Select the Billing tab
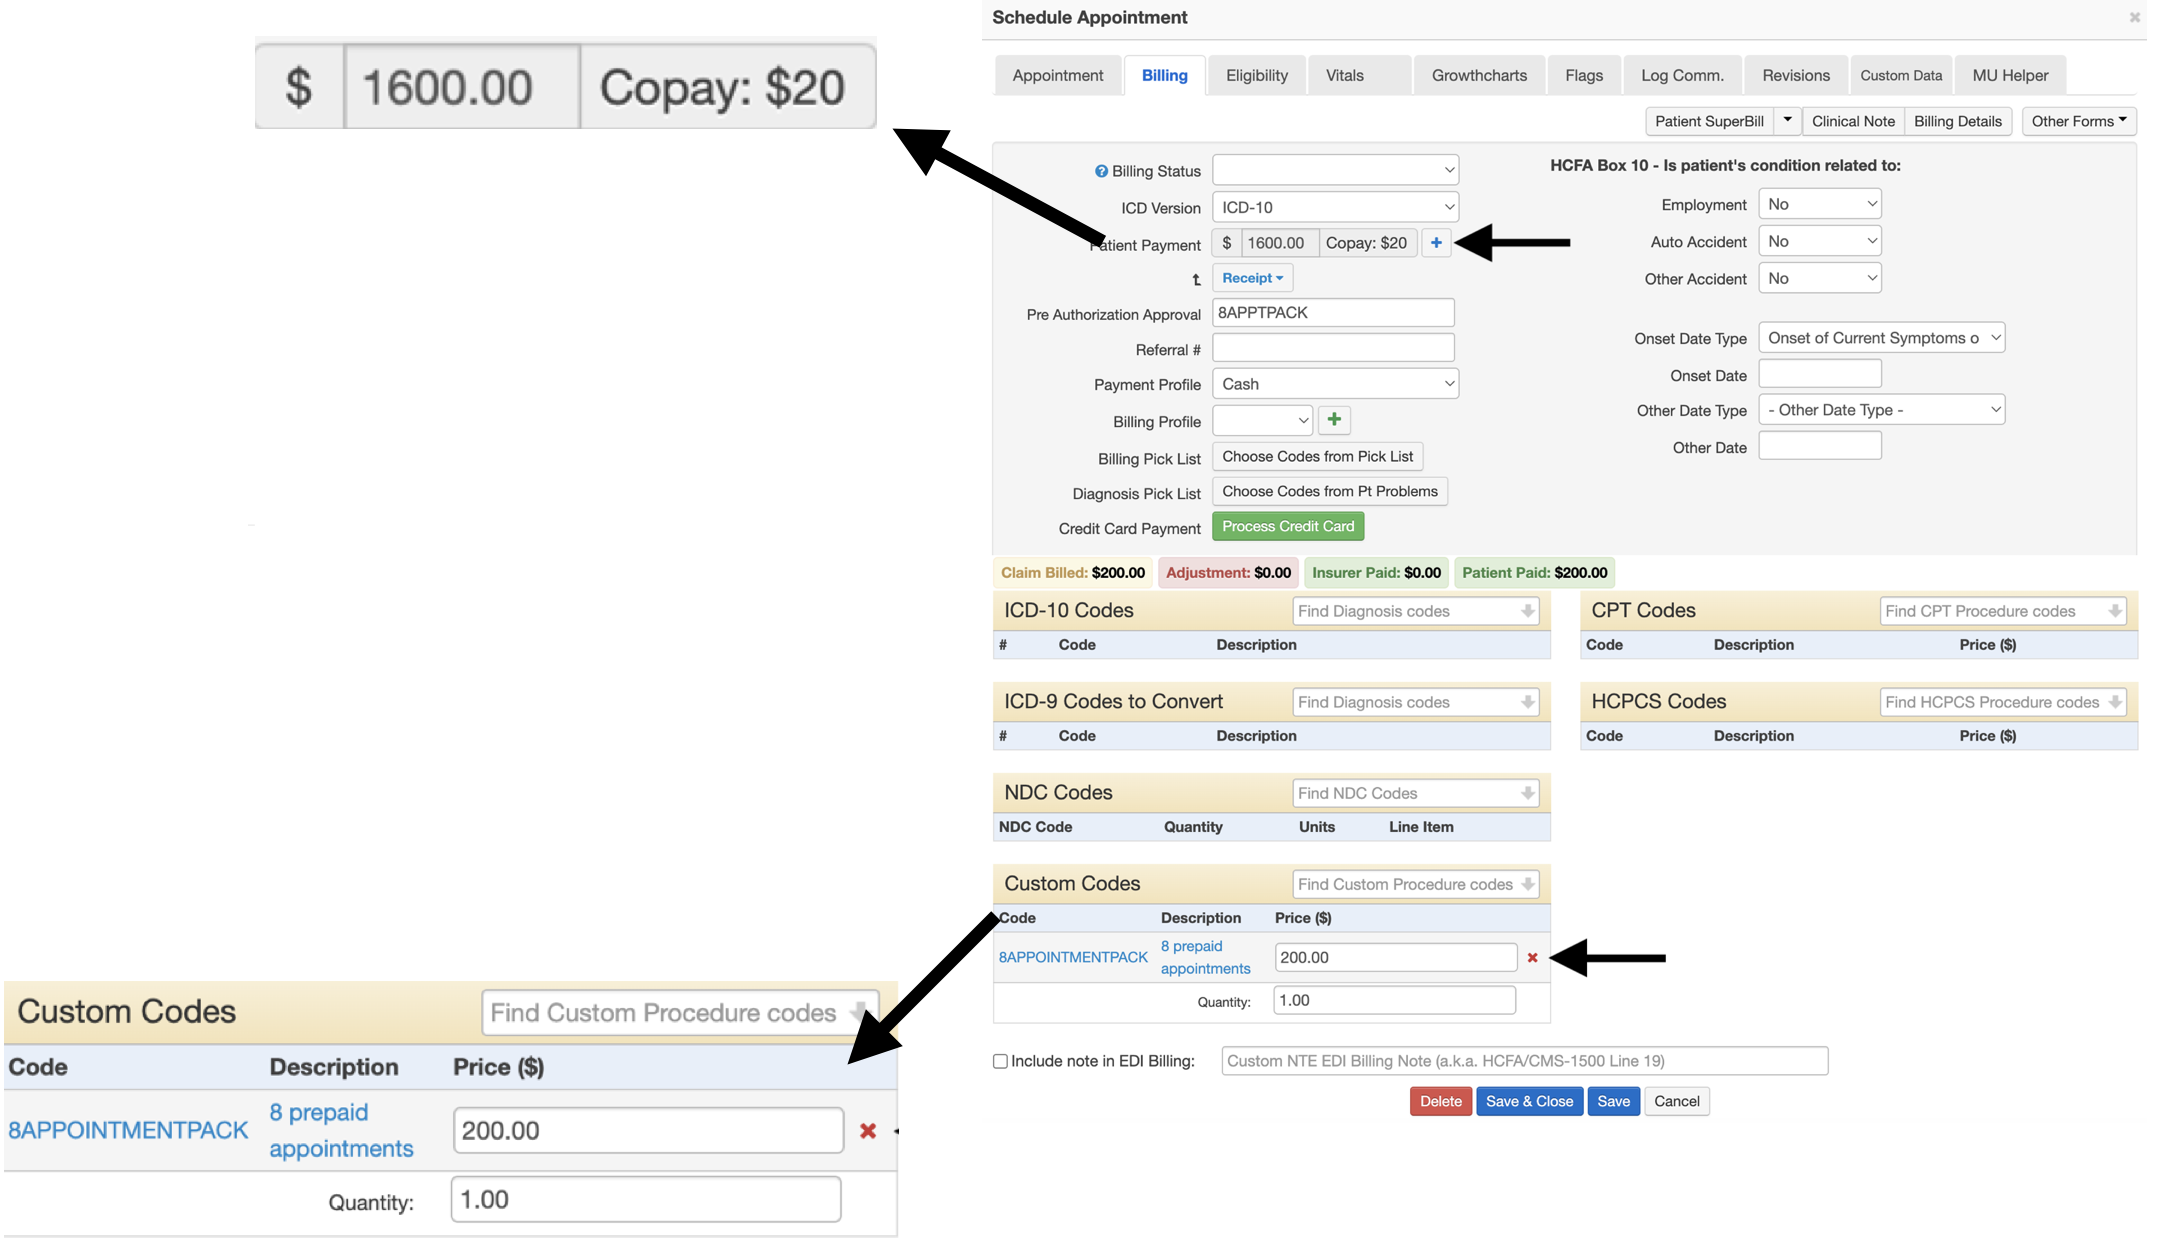The height and width of the screenshot is (1252, 2168). [x=1164, y=75]
